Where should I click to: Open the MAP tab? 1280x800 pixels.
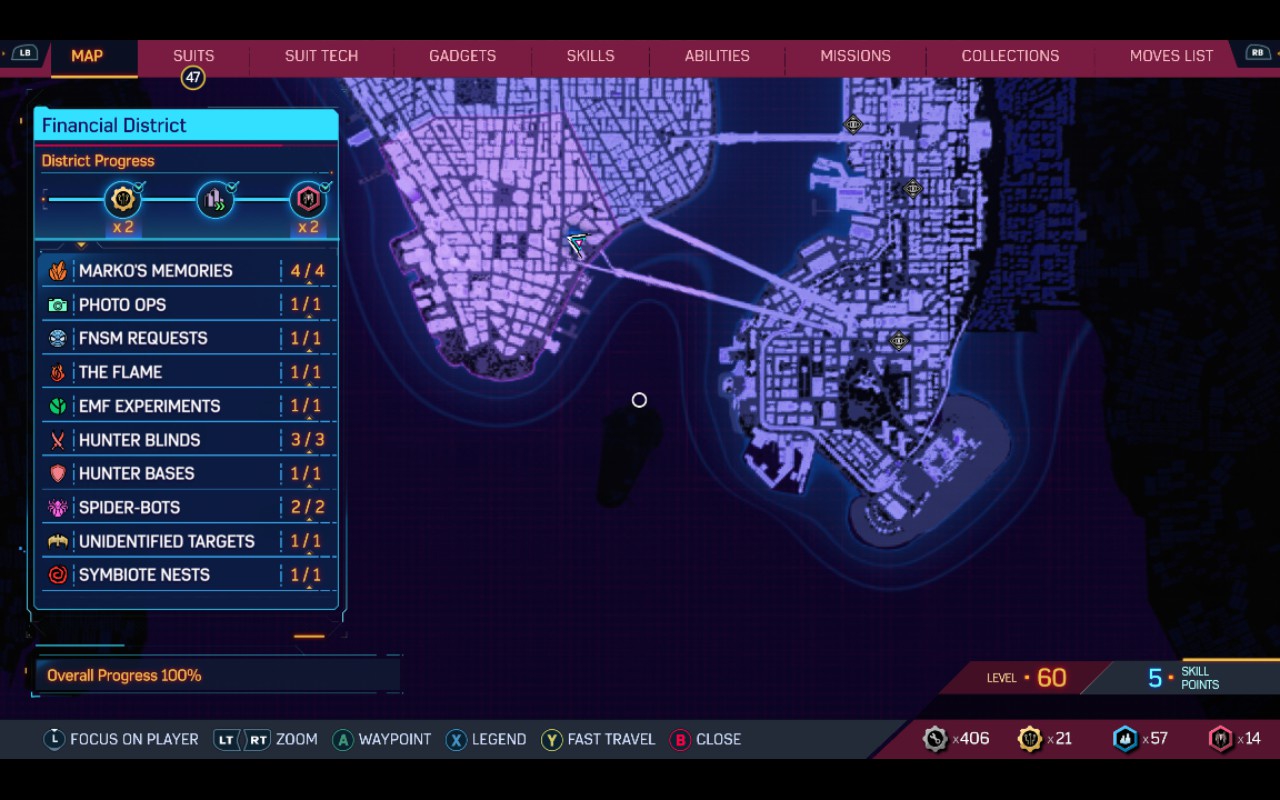[x=87, y=56]
